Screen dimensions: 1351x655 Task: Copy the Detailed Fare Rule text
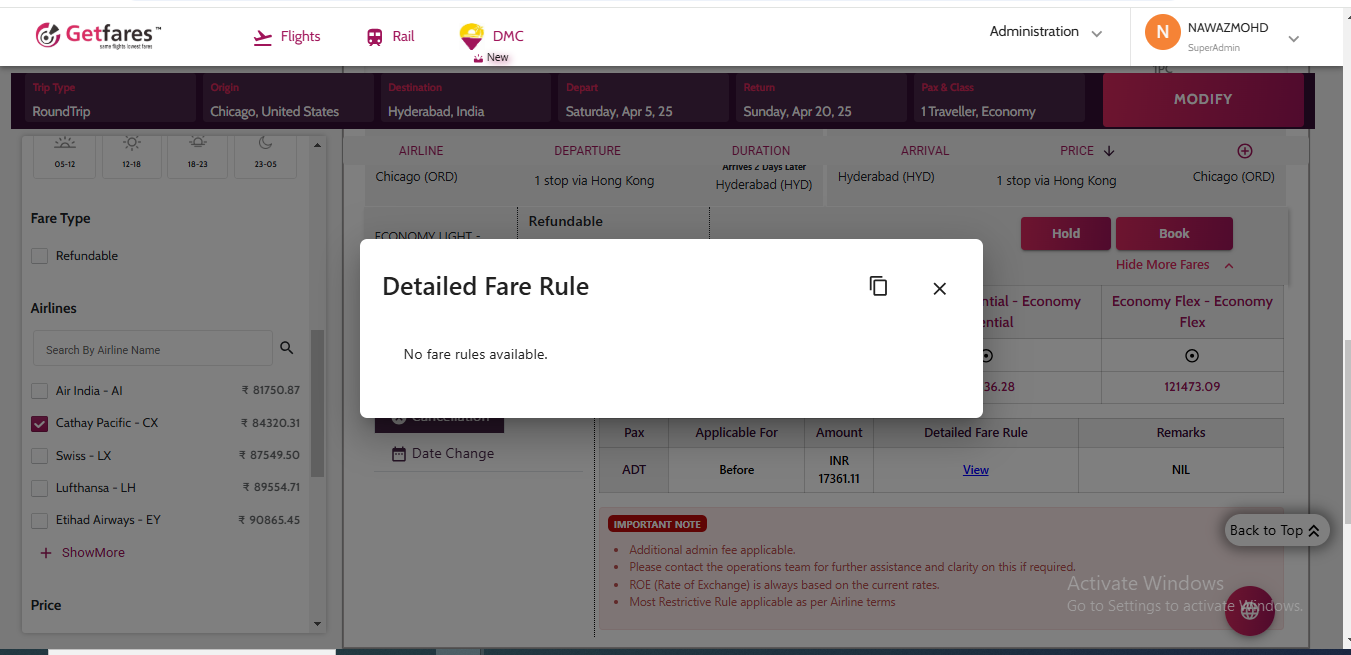[x=878, y=287]
